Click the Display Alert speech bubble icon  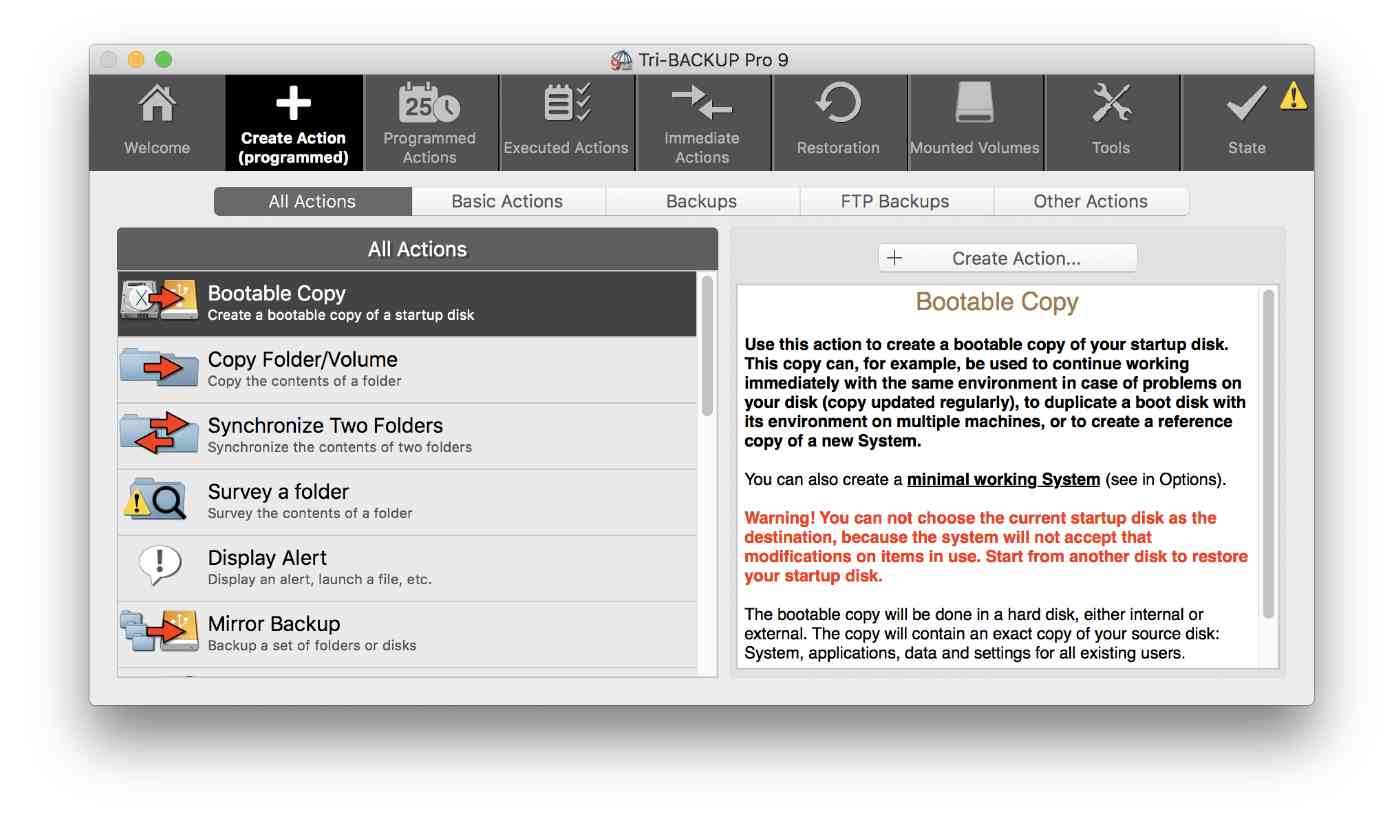pos(160,565)
